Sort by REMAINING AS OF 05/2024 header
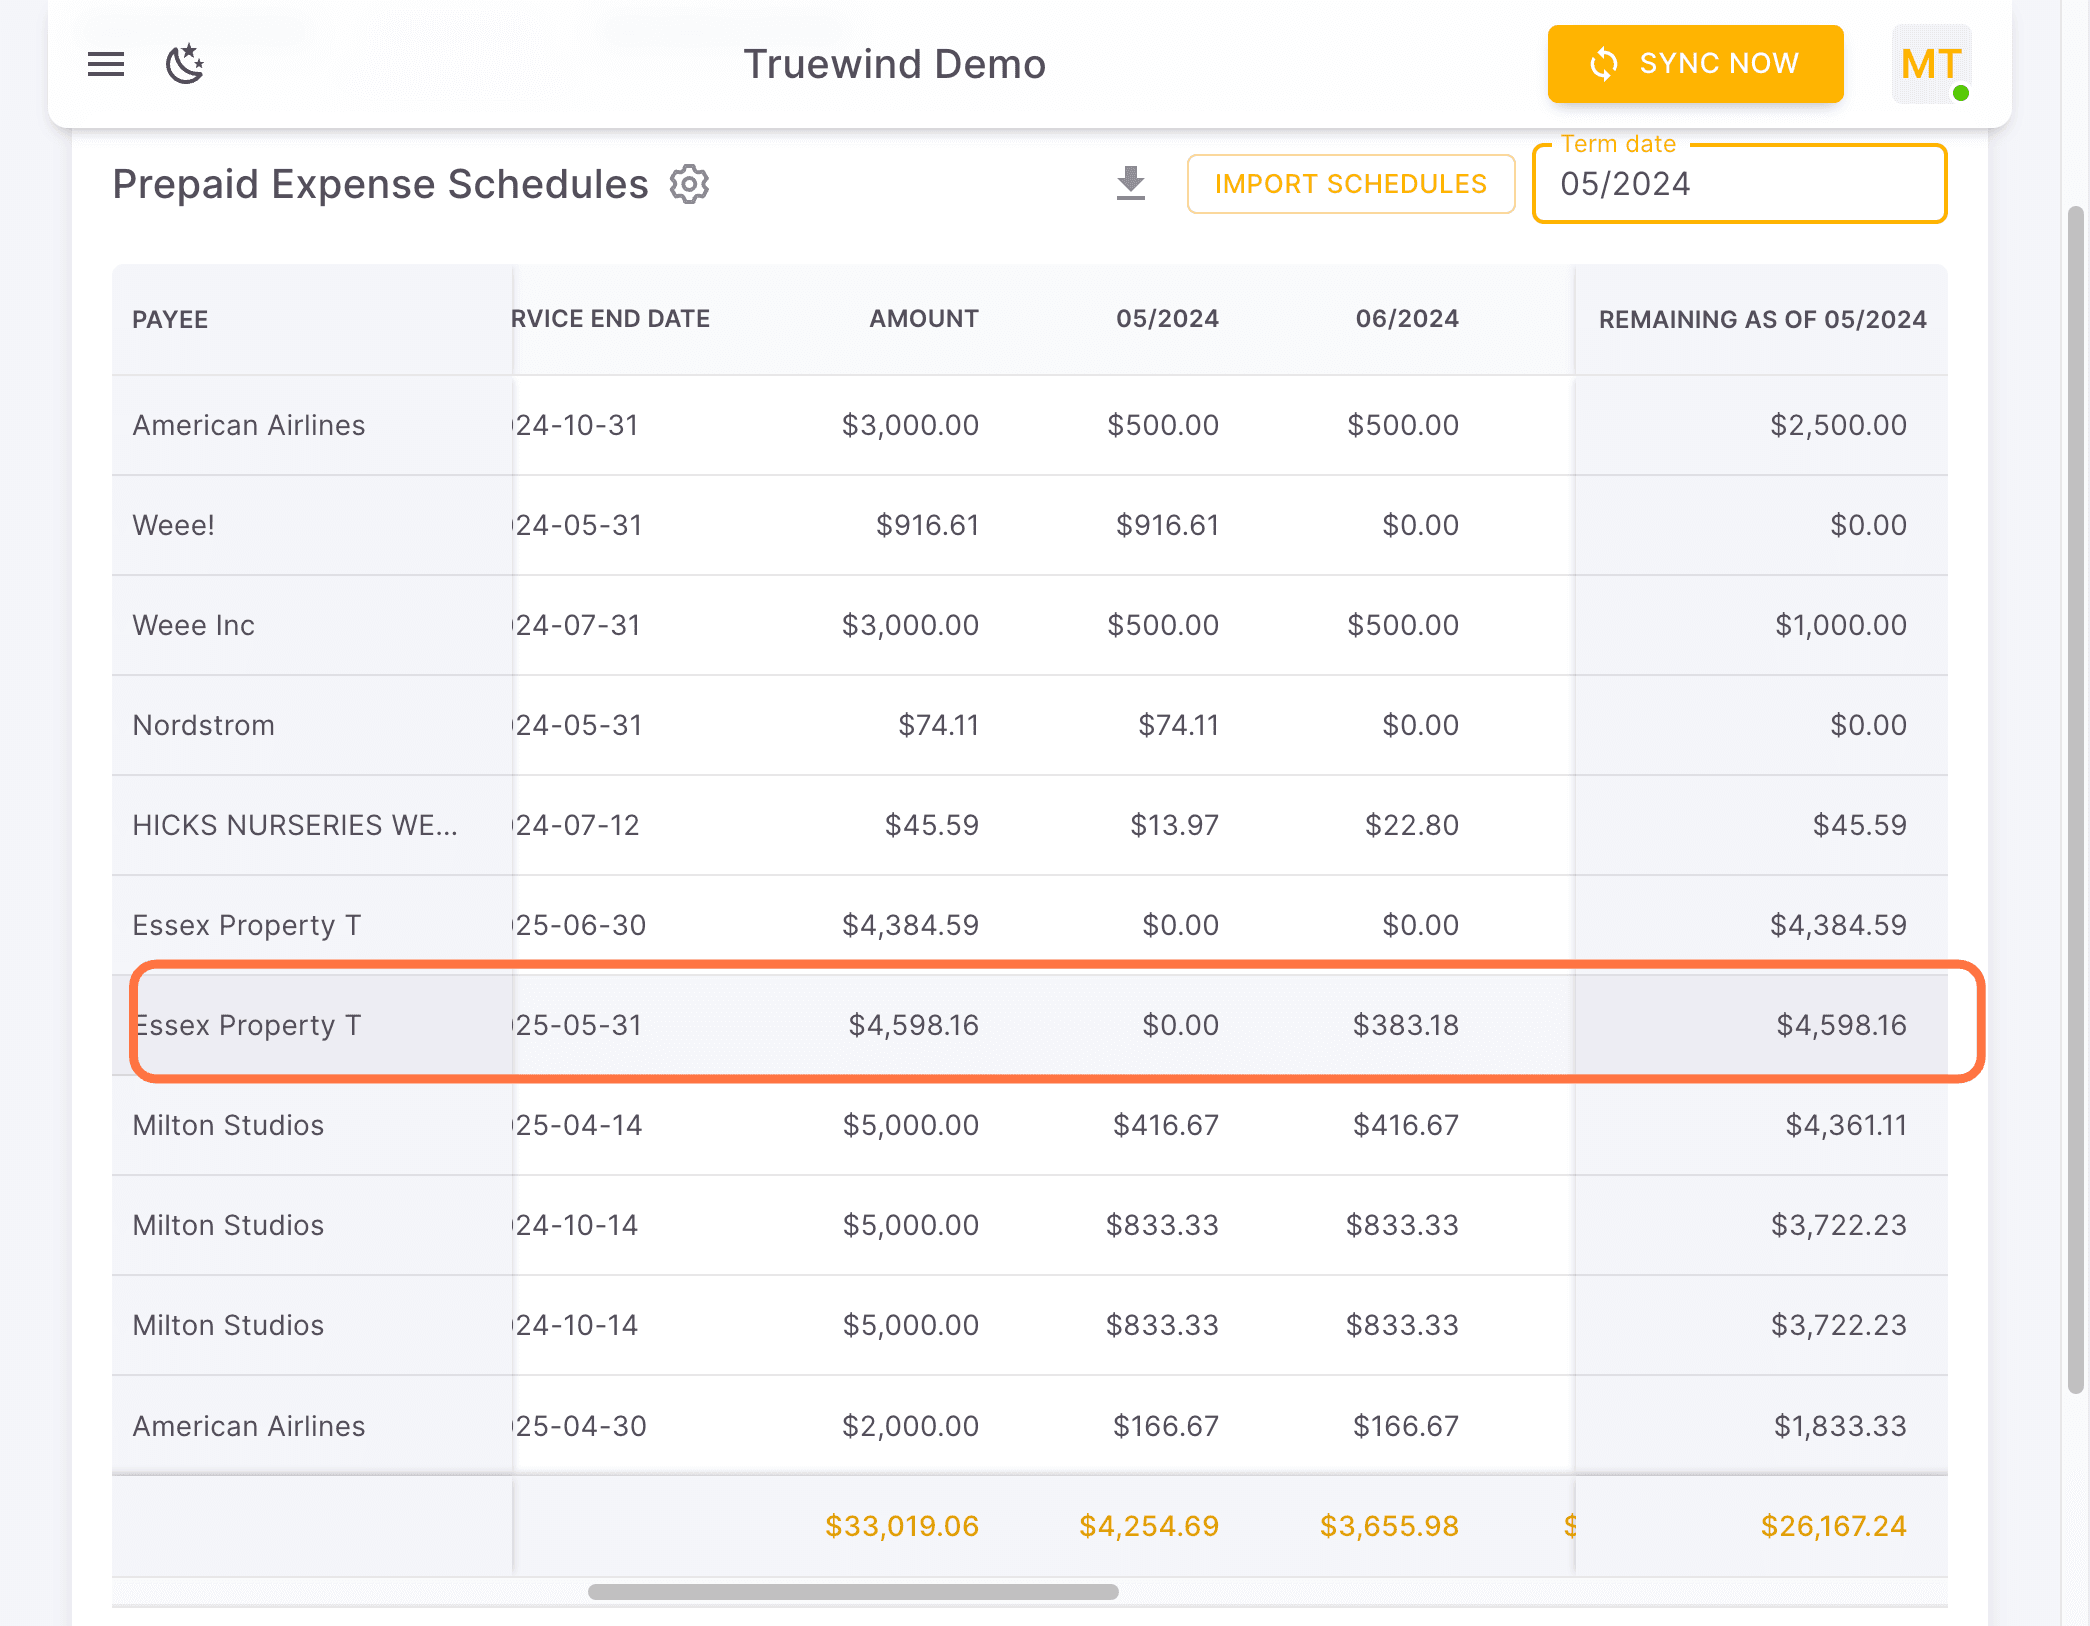The image size is (2090, 1626). point(1762,318)
